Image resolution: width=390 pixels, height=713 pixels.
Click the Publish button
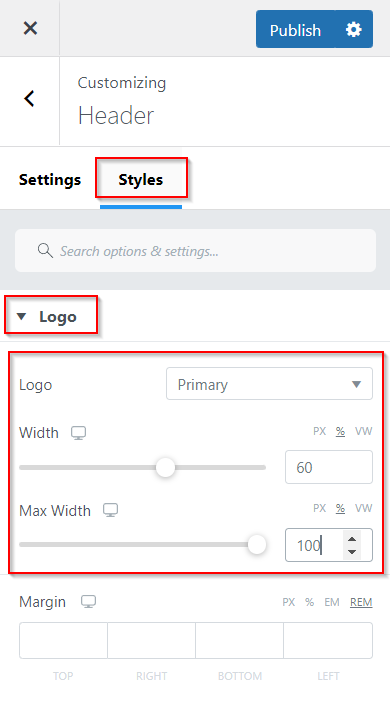(x=295, y=30)
